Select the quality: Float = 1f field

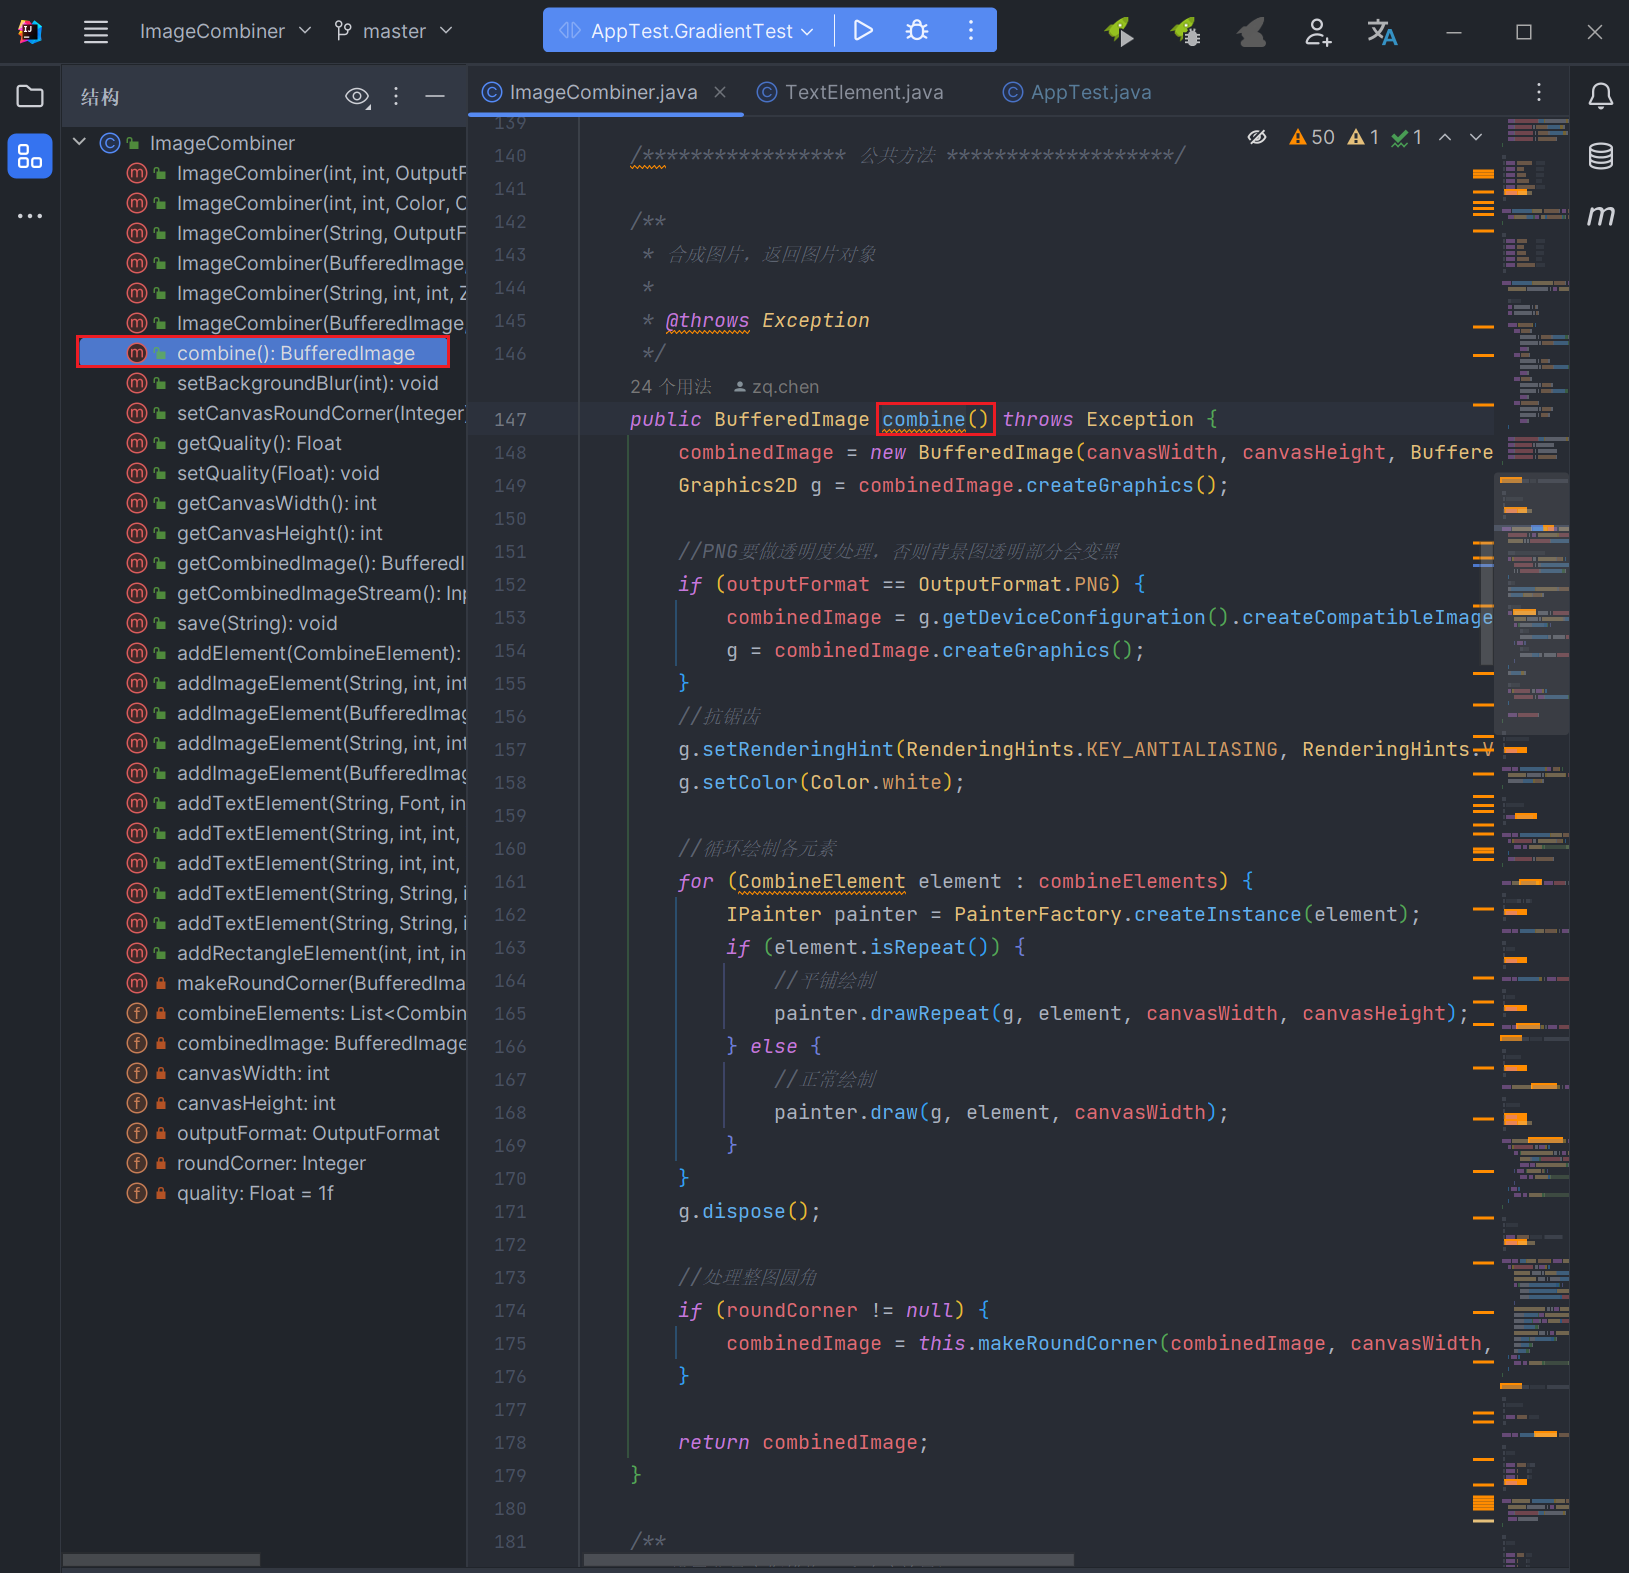coord(255,1193)
